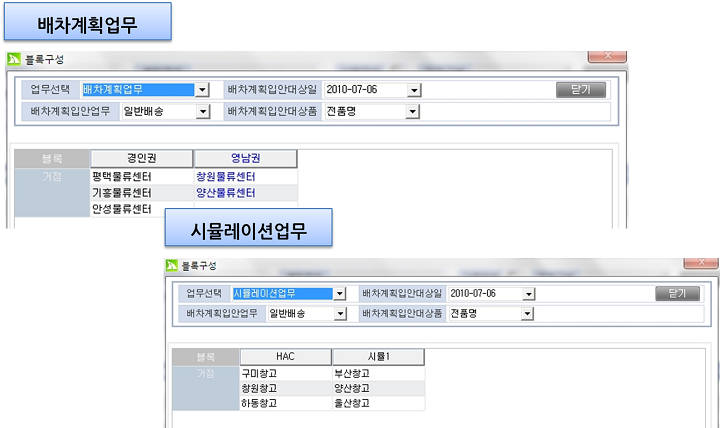
Task: Click the 2010-07-06 date field in lower window
Action: click(485, 294)
